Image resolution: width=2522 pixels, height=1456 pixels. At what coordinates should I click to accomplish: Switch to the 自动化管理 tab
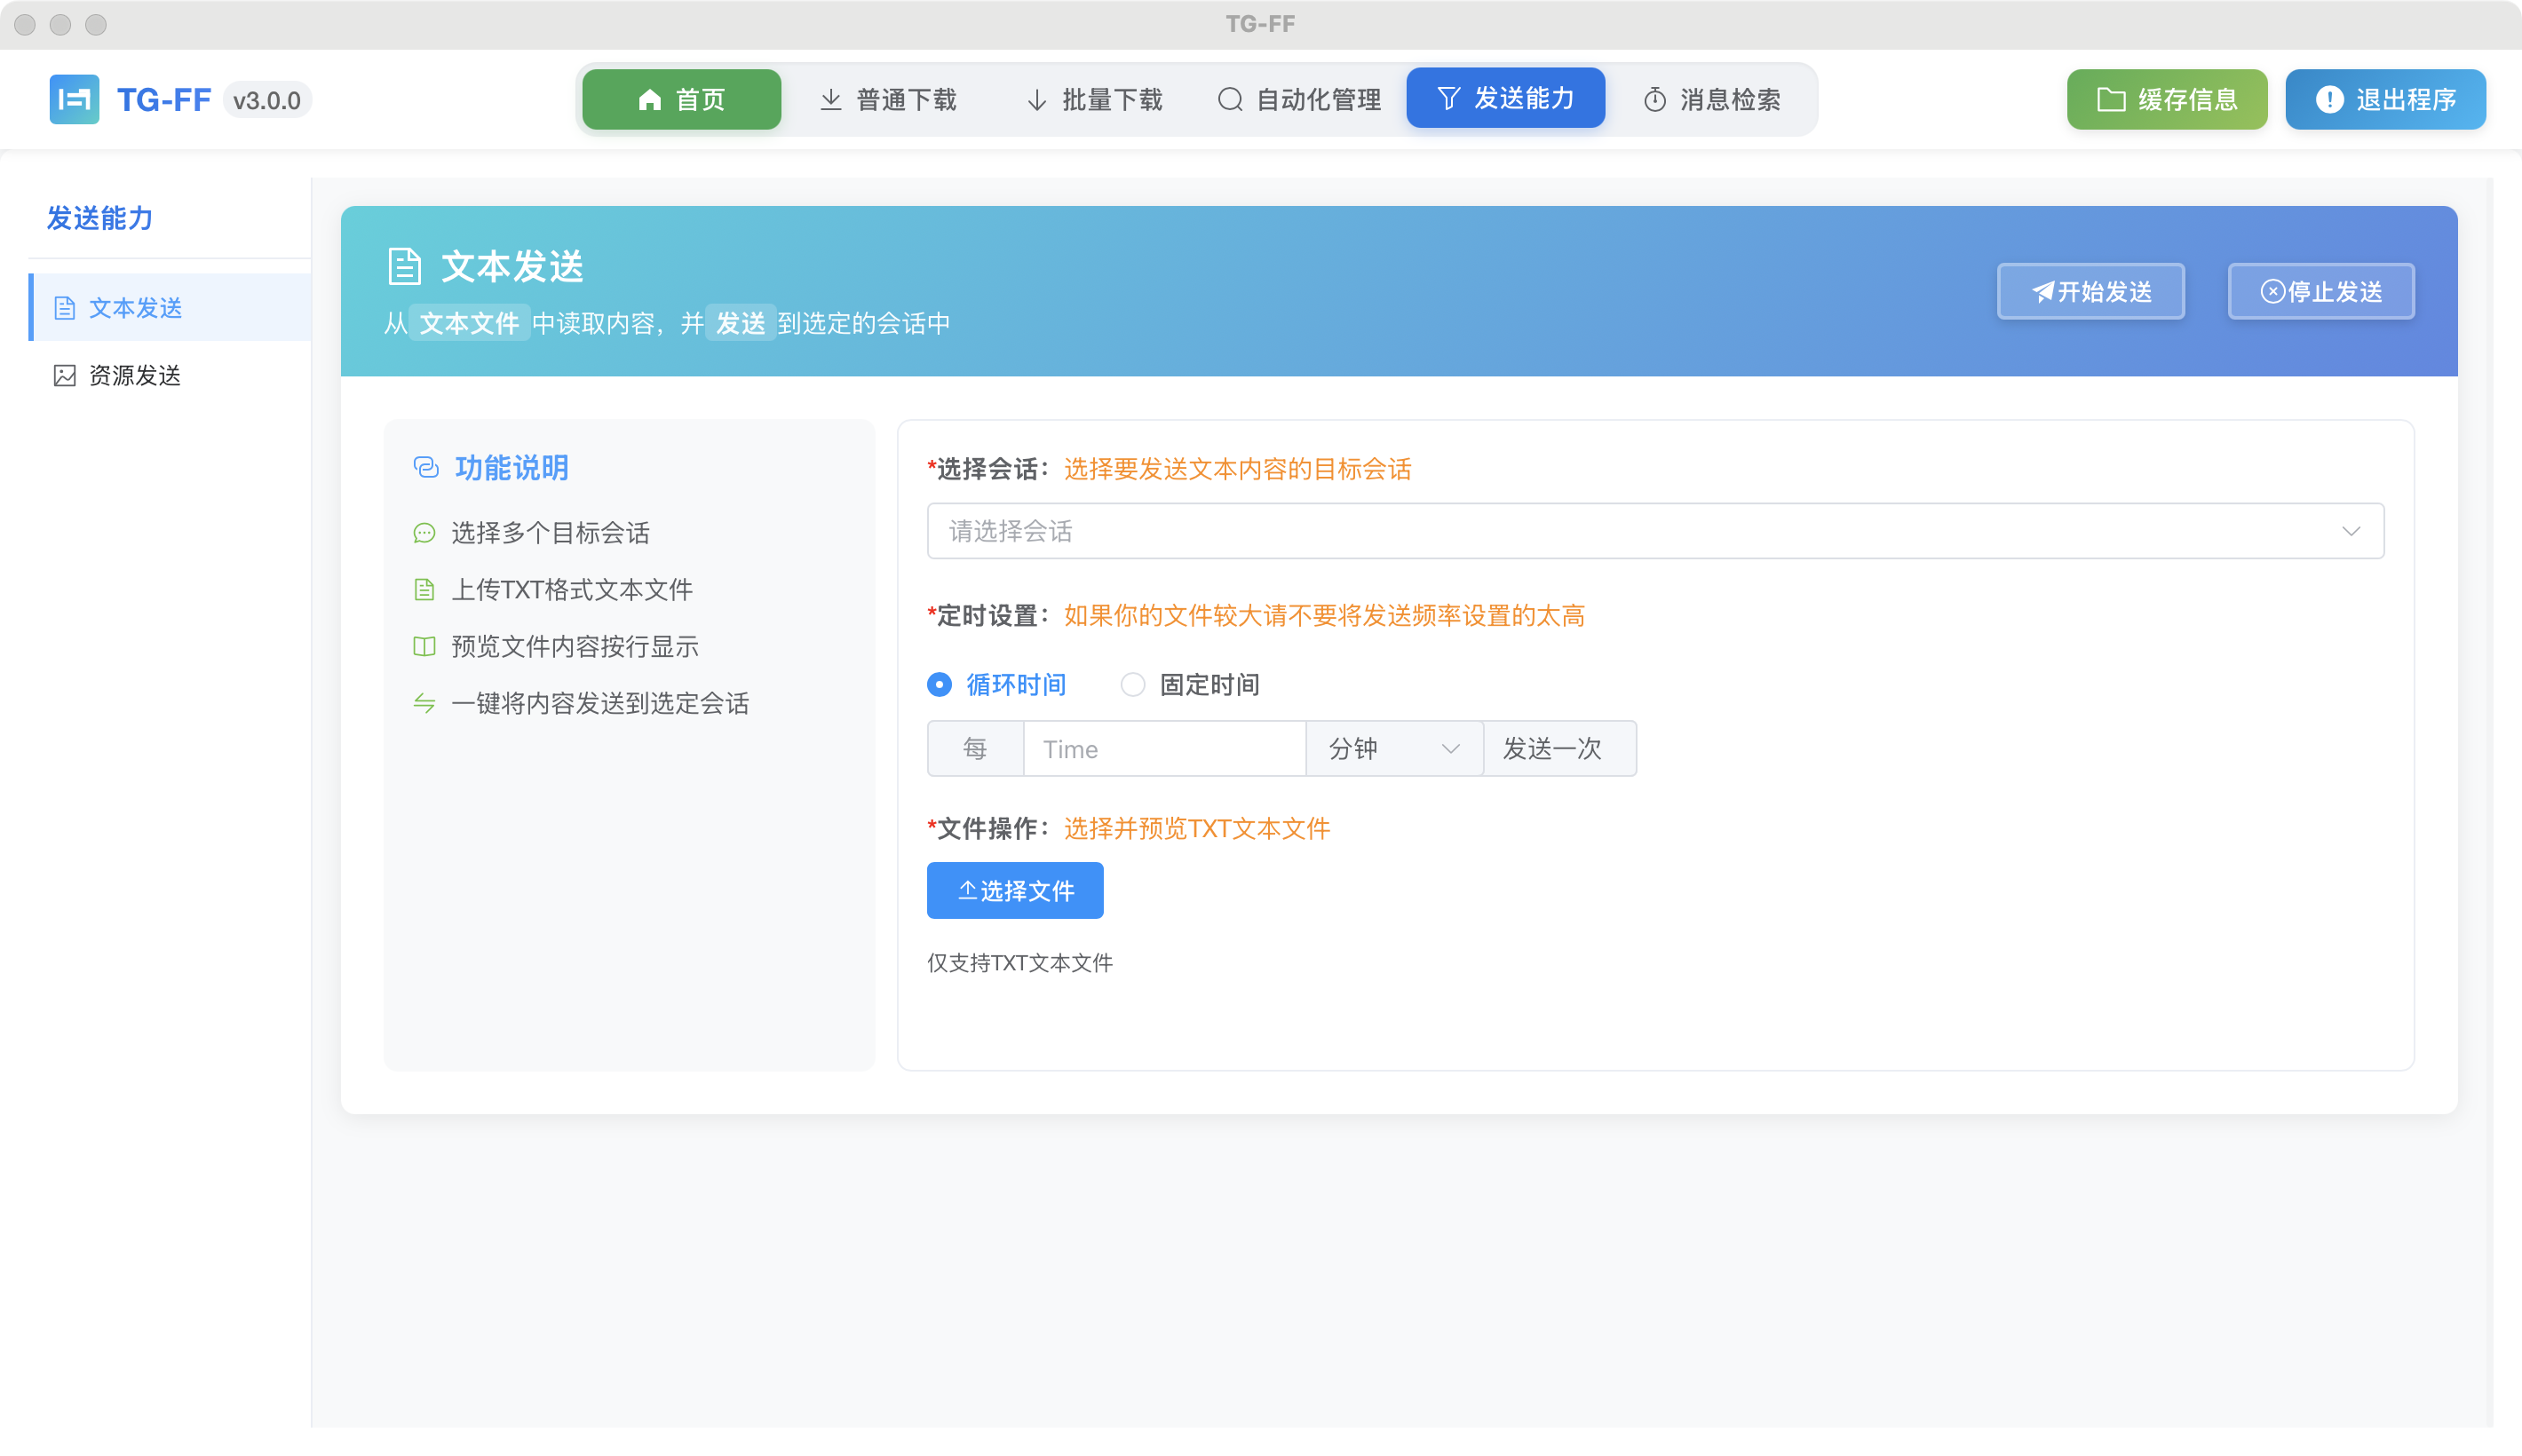click(x=1298, y=98)
